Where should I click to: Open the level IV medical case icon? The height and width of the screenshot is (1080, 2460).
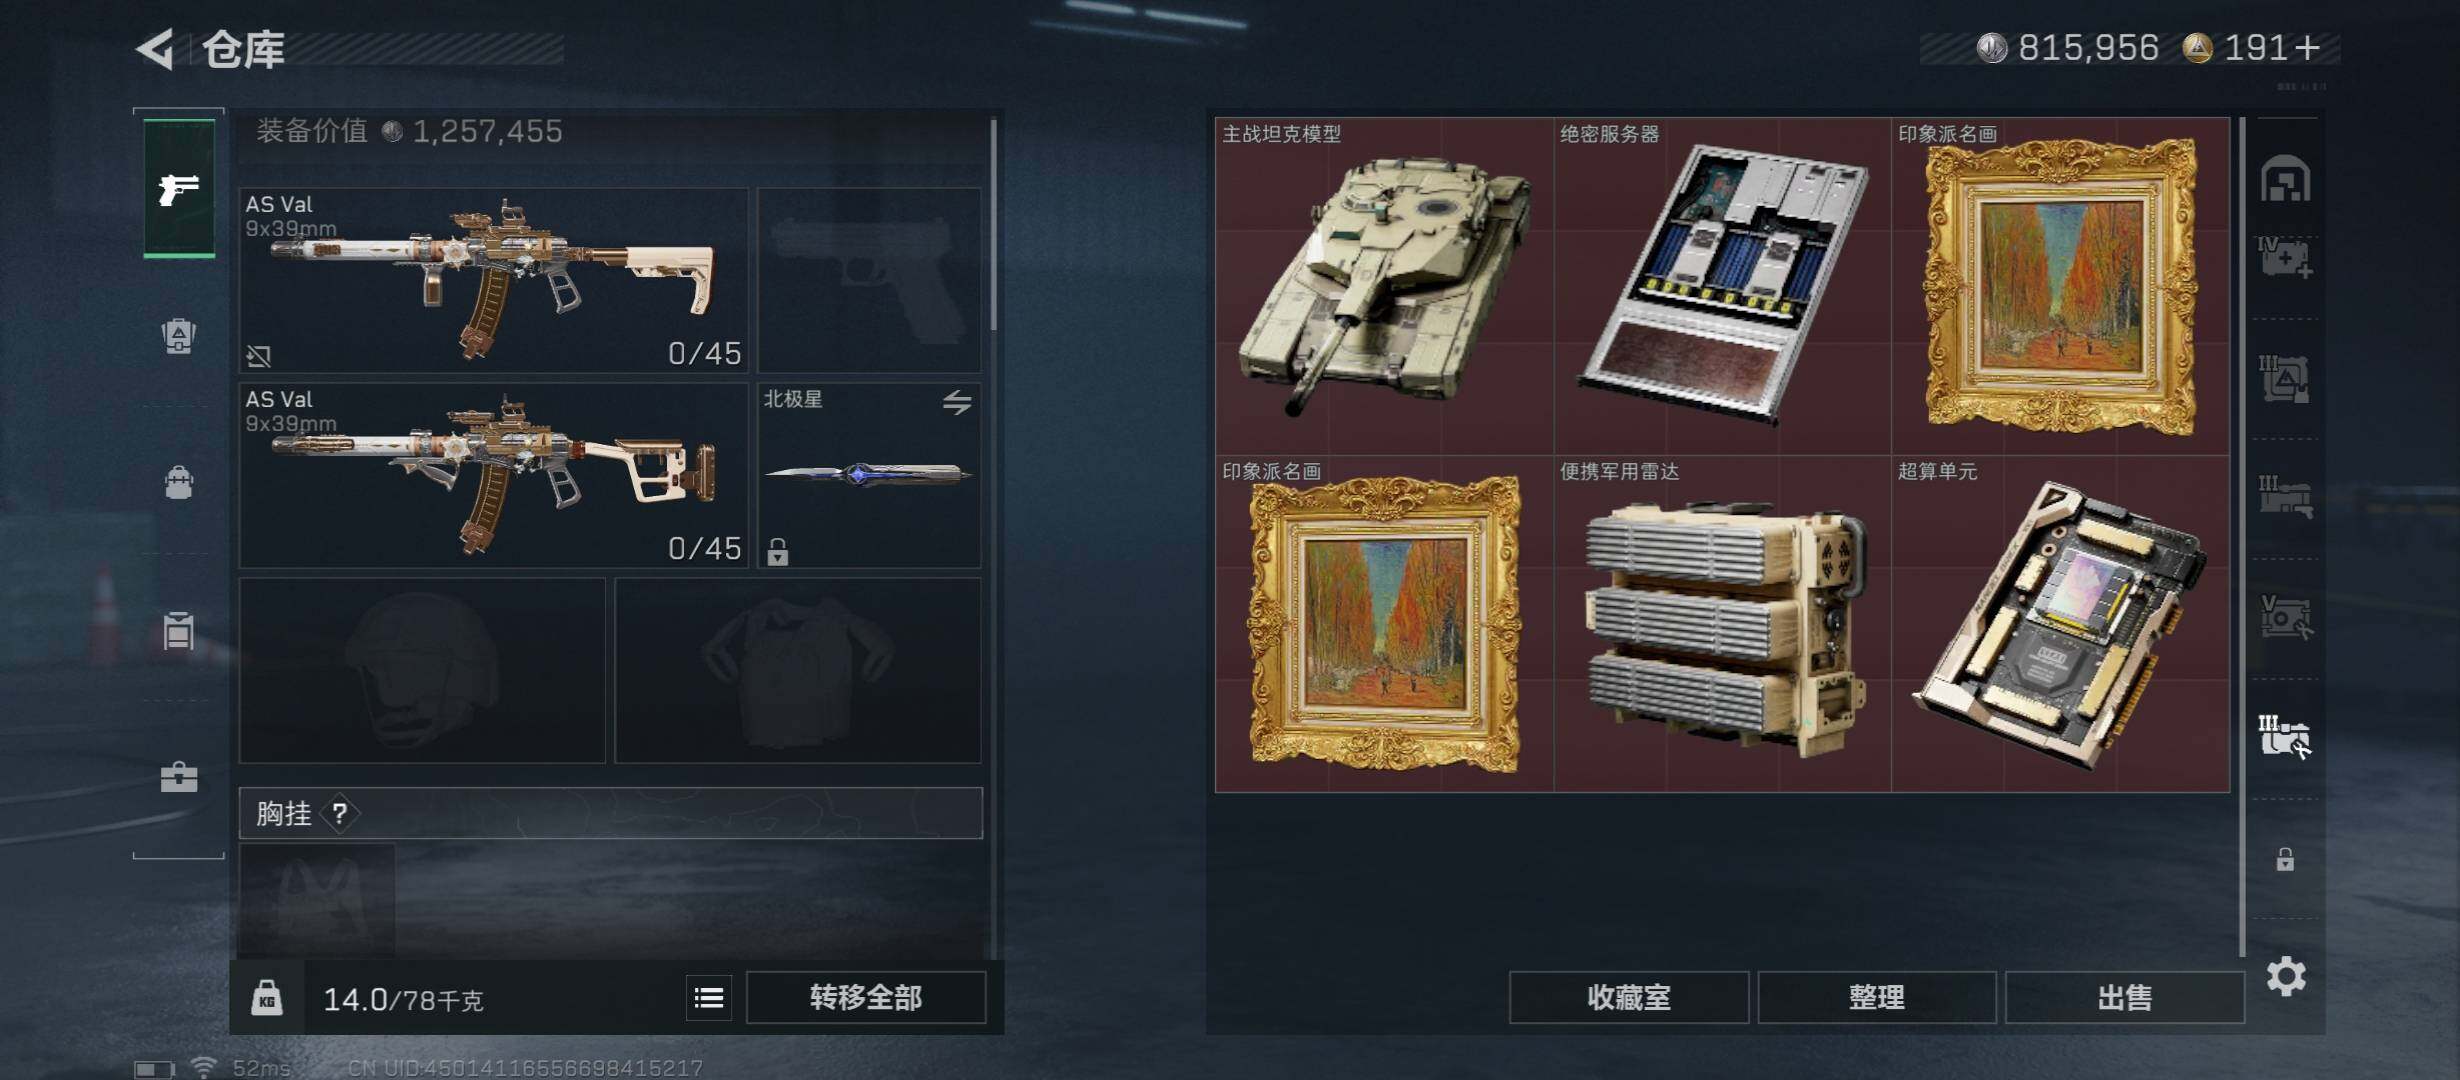coord(2285,257)
